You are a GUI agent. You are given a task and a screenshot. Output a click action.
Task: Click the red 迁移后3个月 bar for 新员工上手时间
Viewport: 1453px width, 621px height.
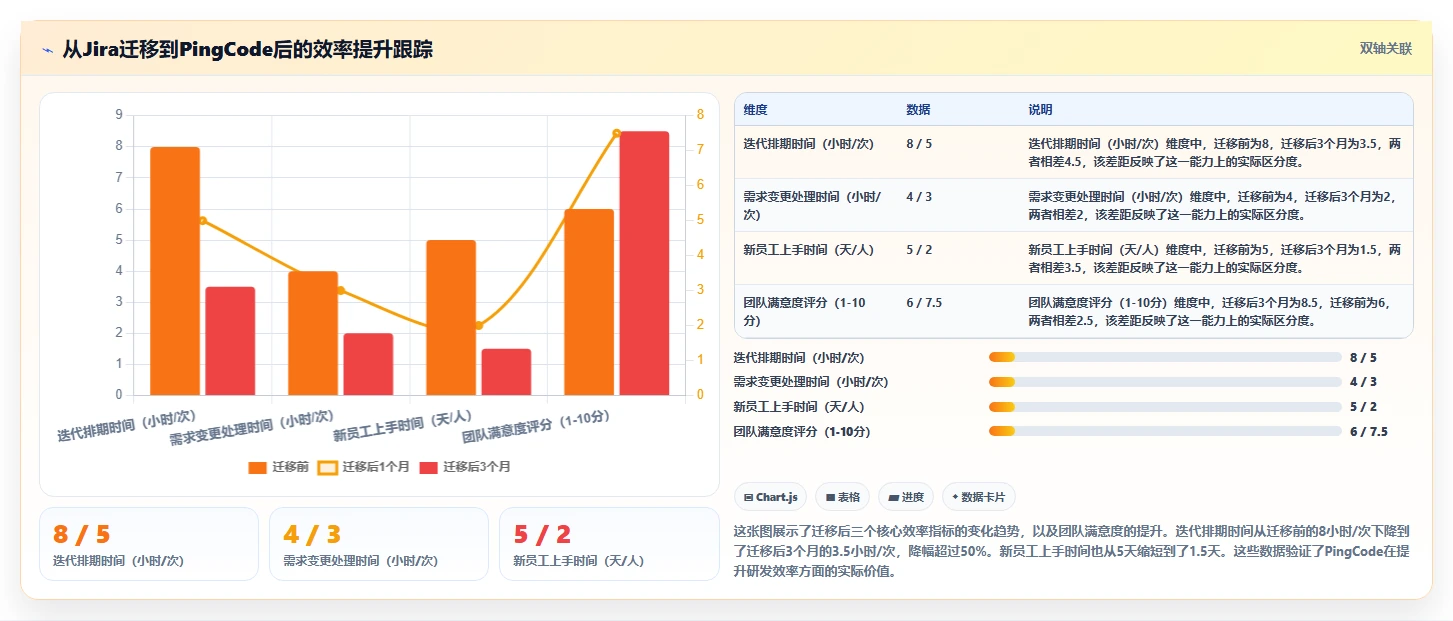[x=506, y=372]
